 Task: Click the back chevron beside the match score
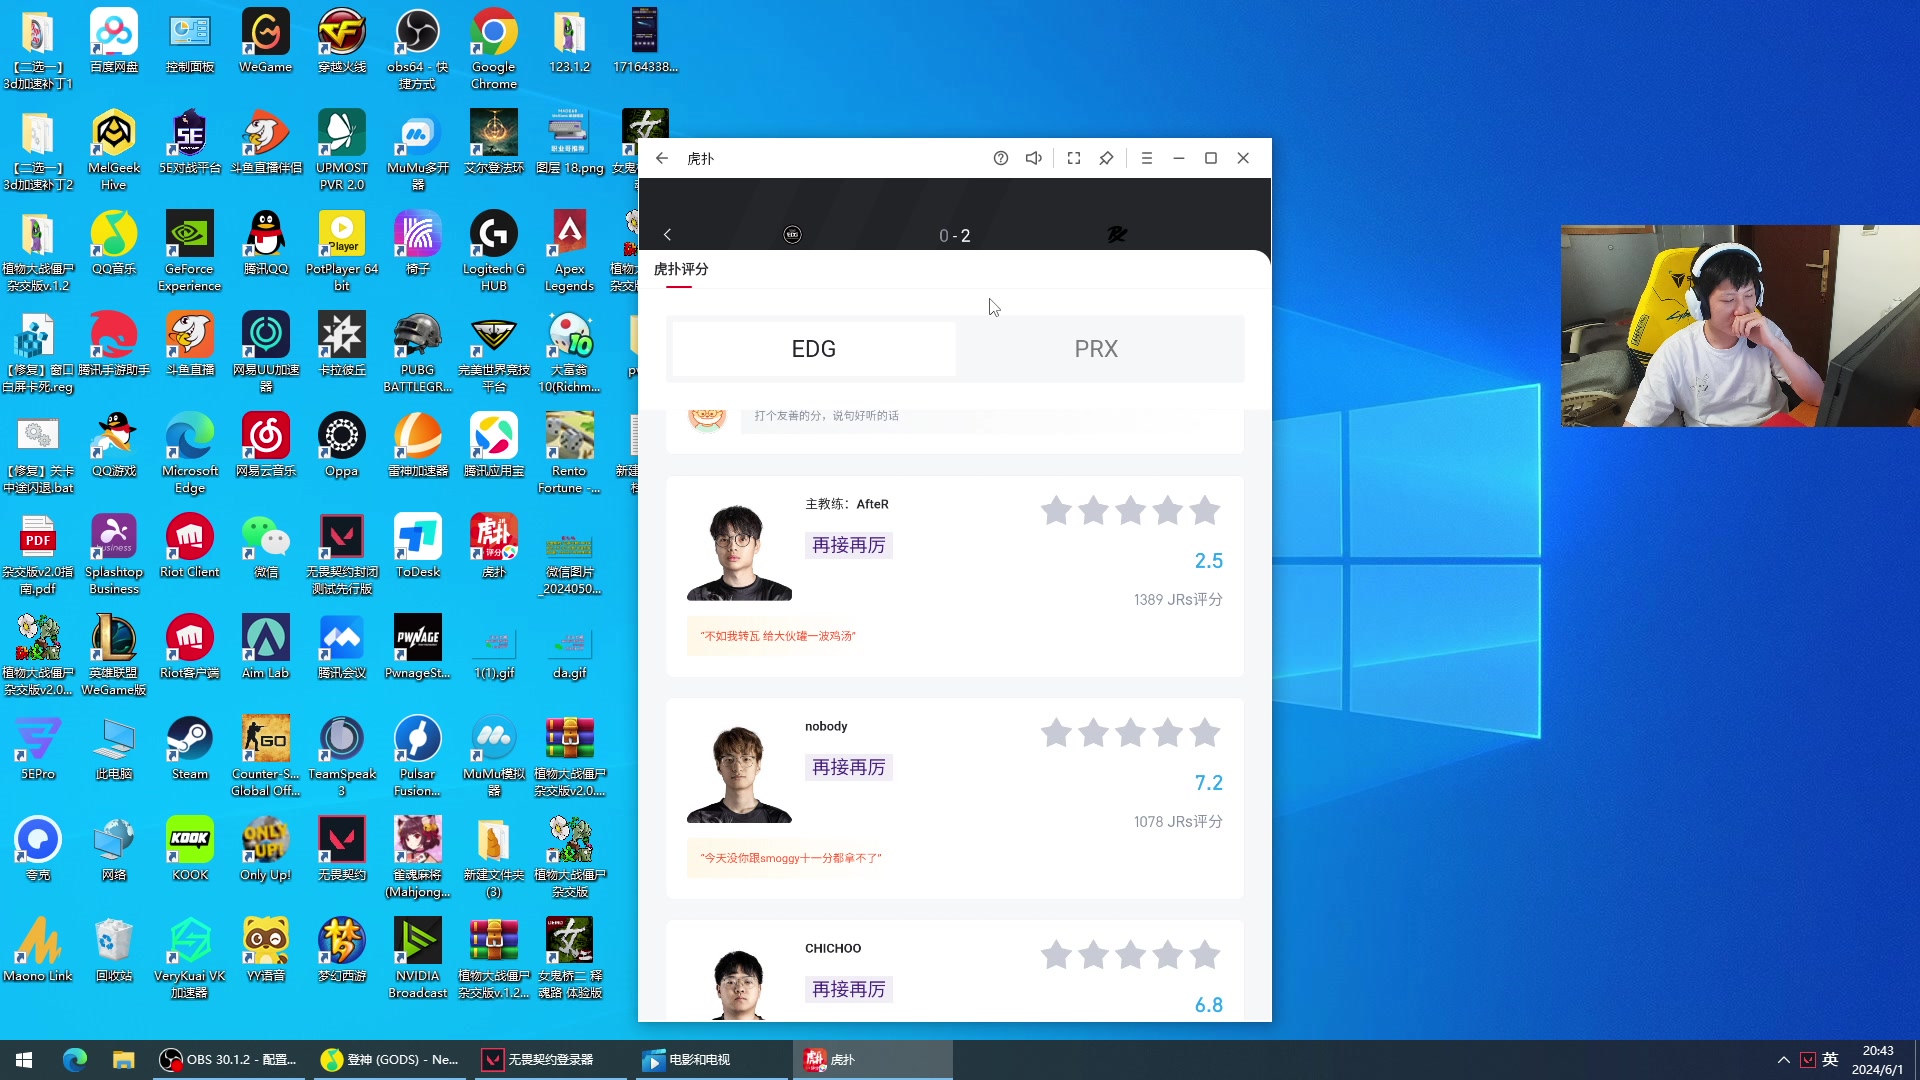point(667,235)
